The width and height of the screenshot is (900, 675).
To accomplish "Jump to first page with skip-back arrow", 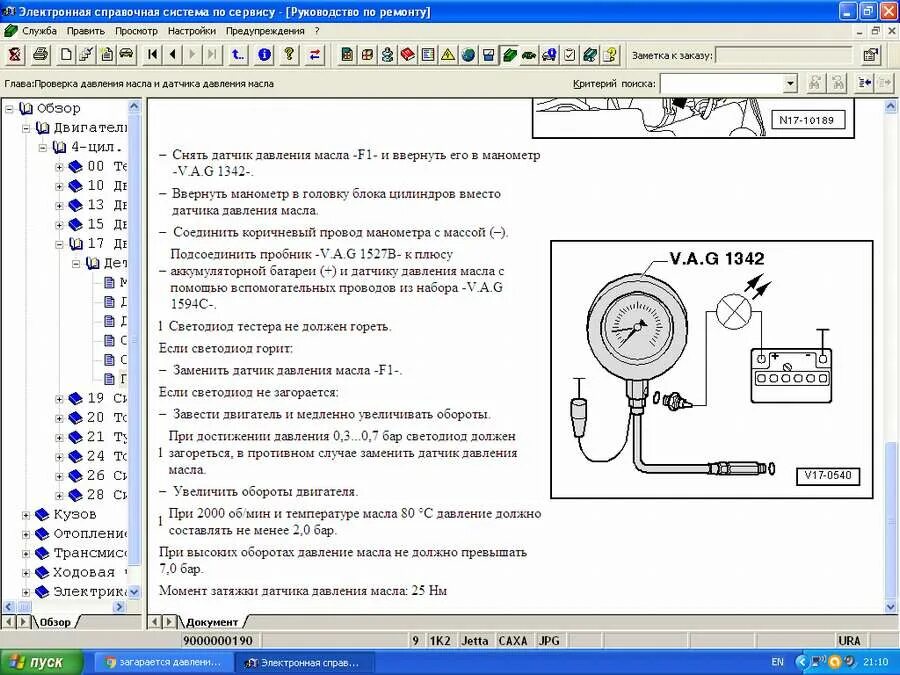I will (x=152, y=55).
